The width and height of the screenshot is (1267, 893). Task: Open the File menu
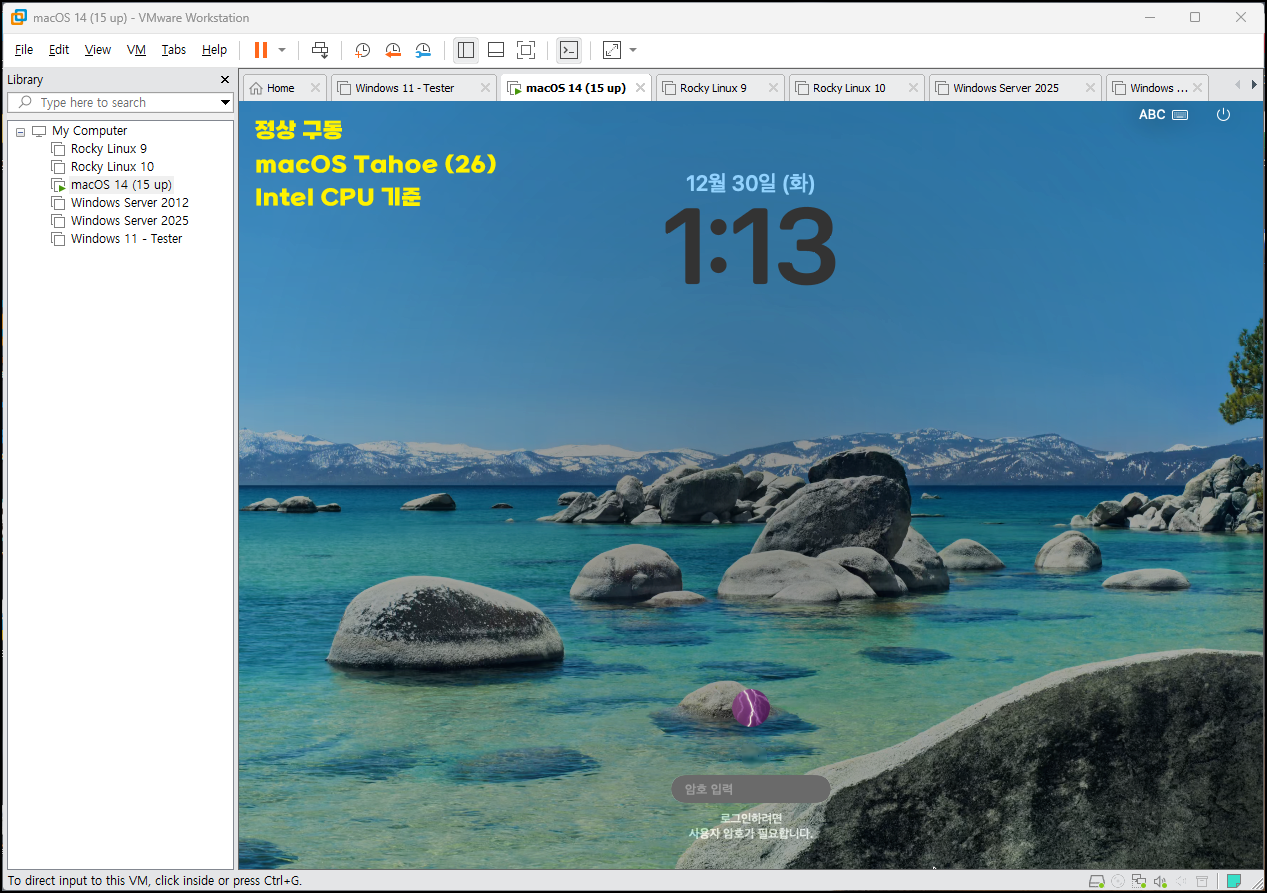point(24,50)
